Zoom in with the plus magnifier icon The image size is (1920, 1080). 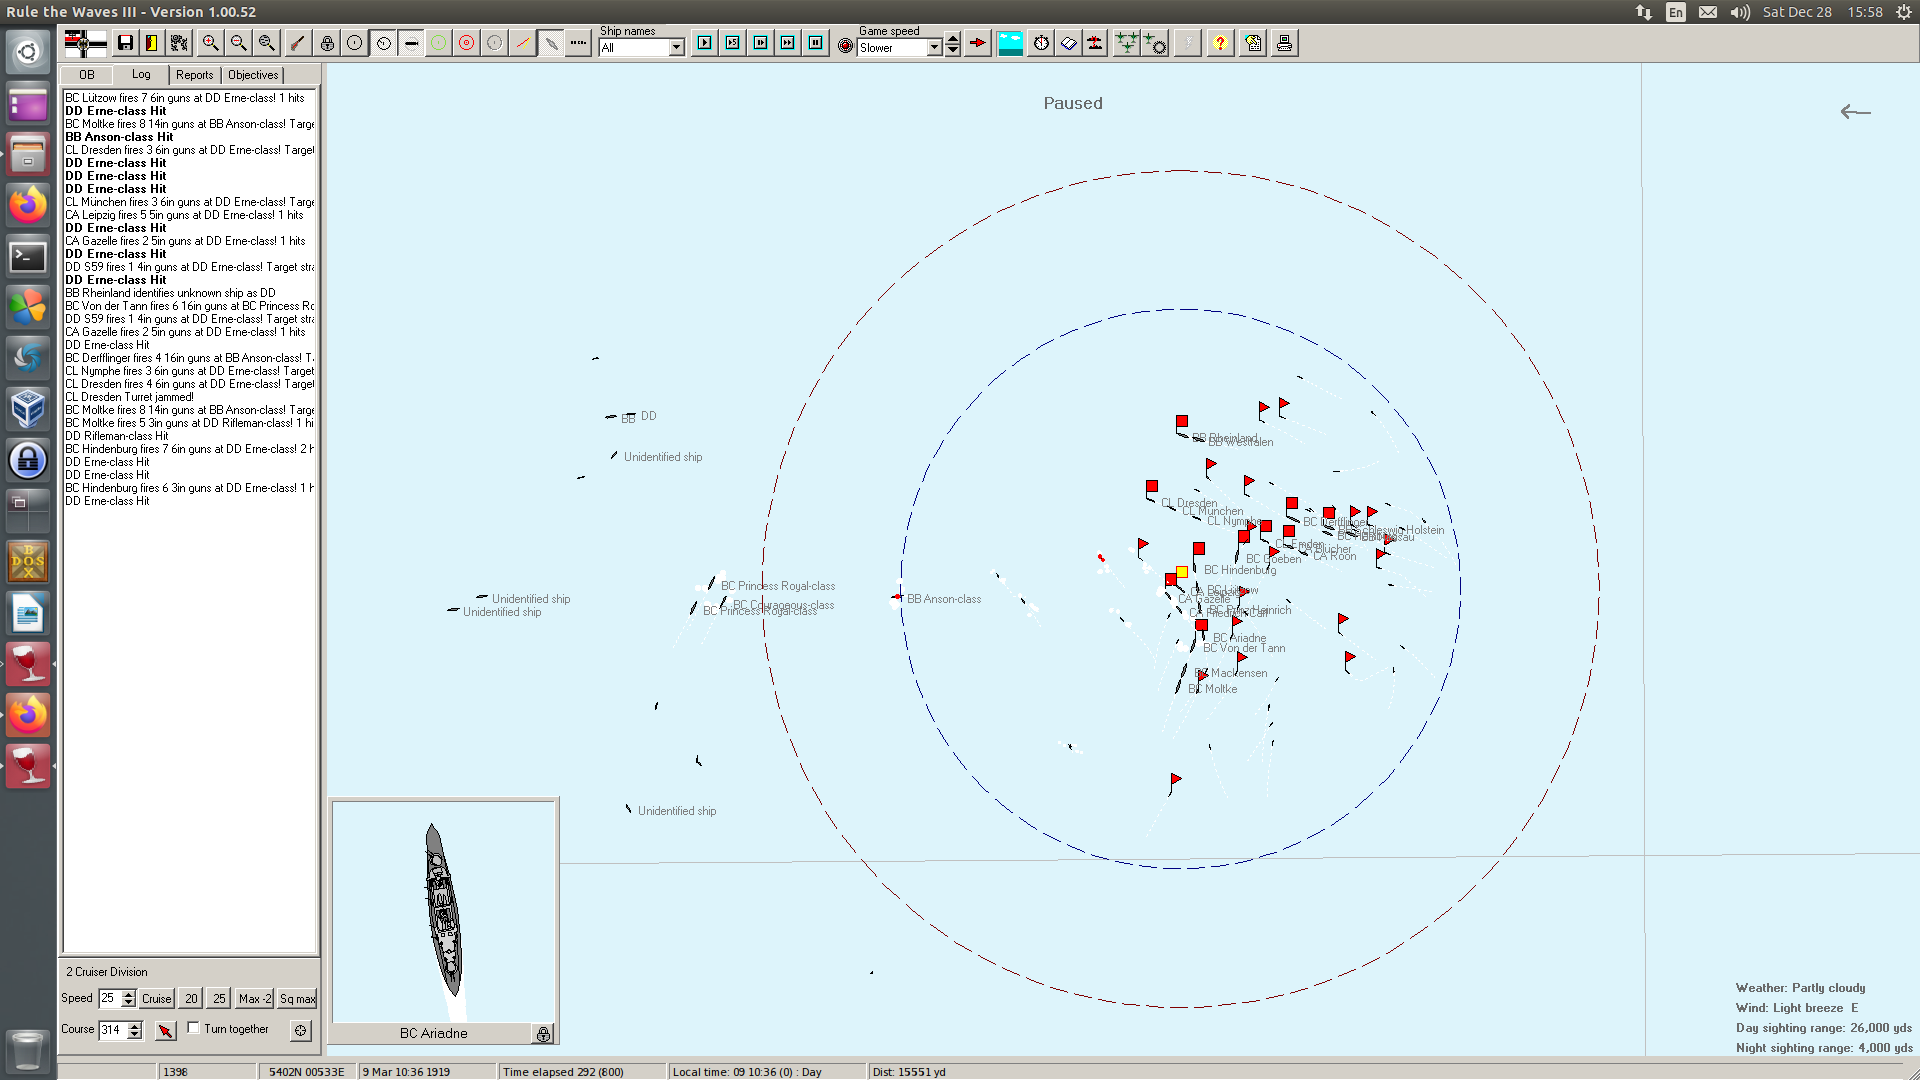(x=210, y=43)
